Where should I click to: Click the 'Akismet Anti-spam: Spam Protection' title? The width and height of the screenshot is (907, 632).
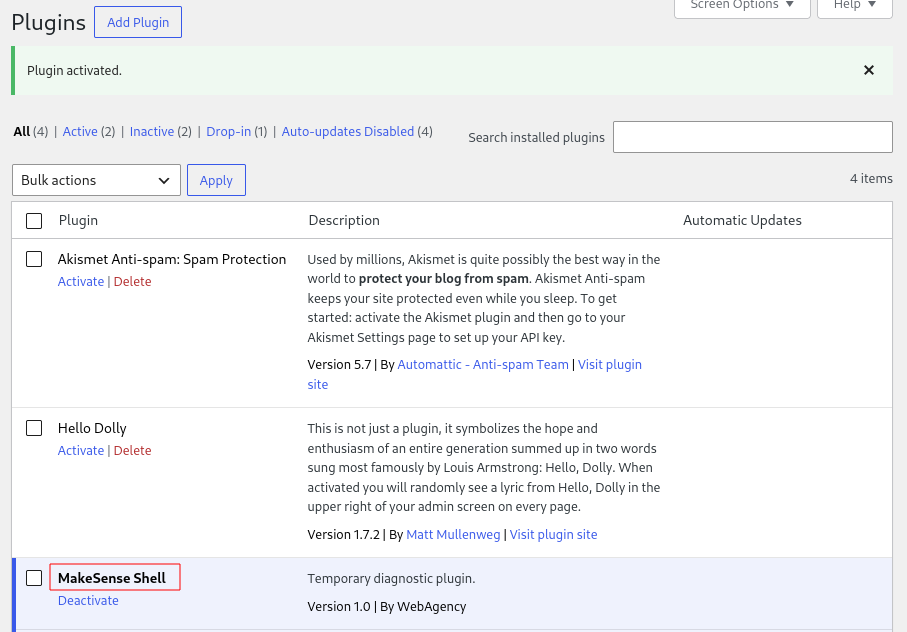(x=172, y=259)
